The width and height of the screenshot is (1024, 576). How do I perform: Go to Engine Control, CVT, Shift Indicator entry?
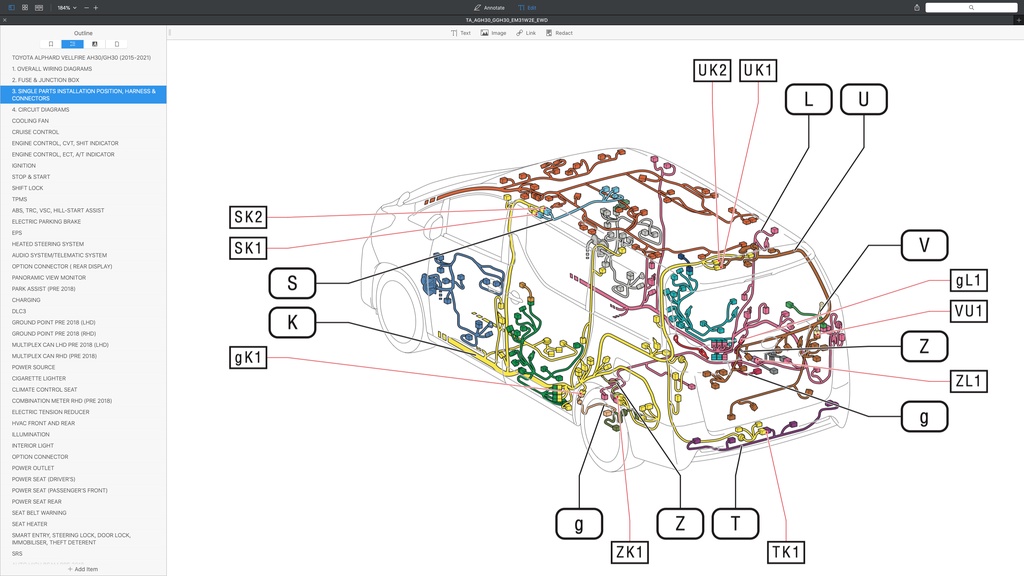pyautogui.click(x=65, y=143)
